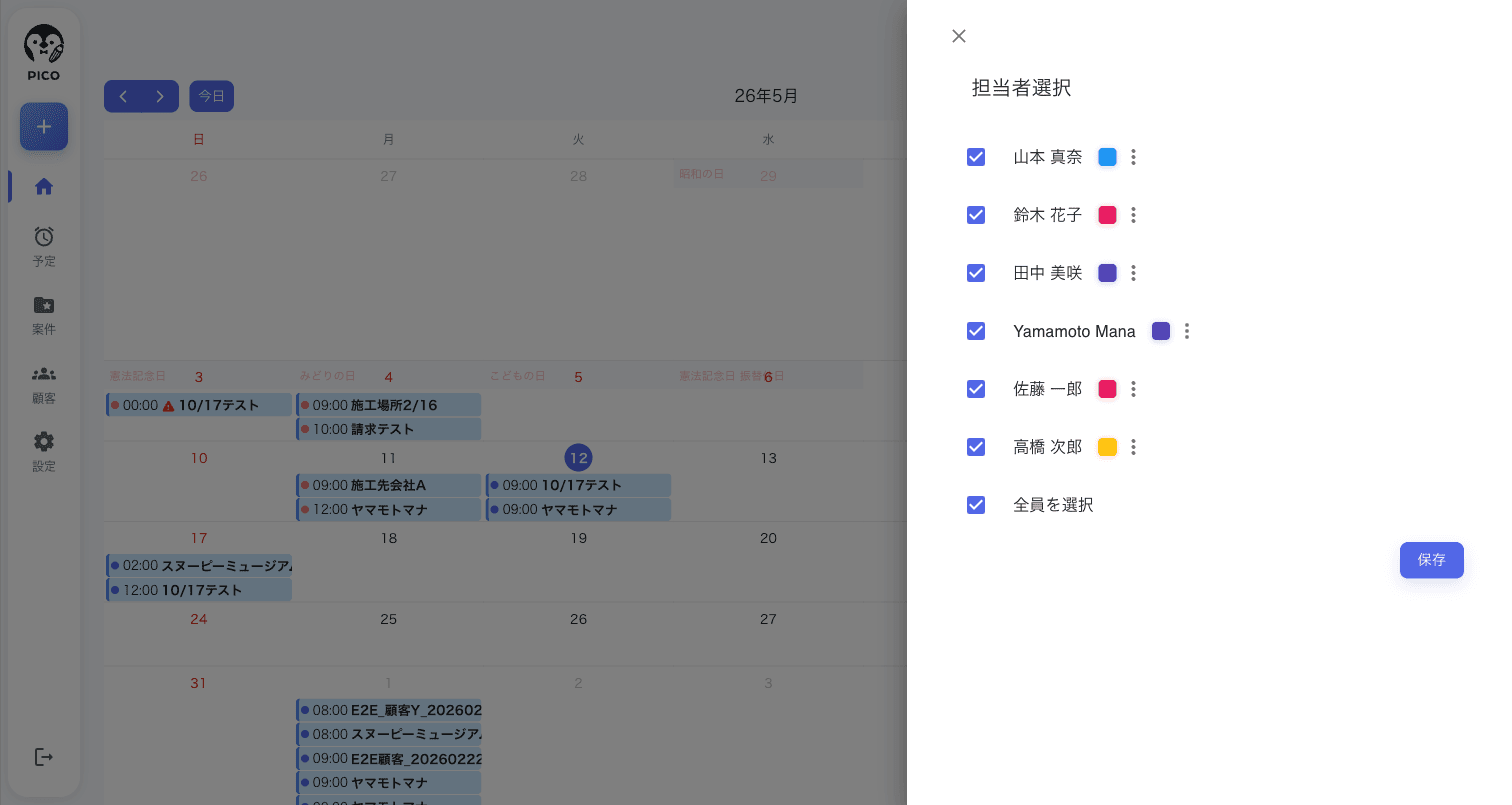Open the 02:00 スヌーピーミュージアム event on May 17
This screenshot has width=1512, height=805.
tap(199, 565)
